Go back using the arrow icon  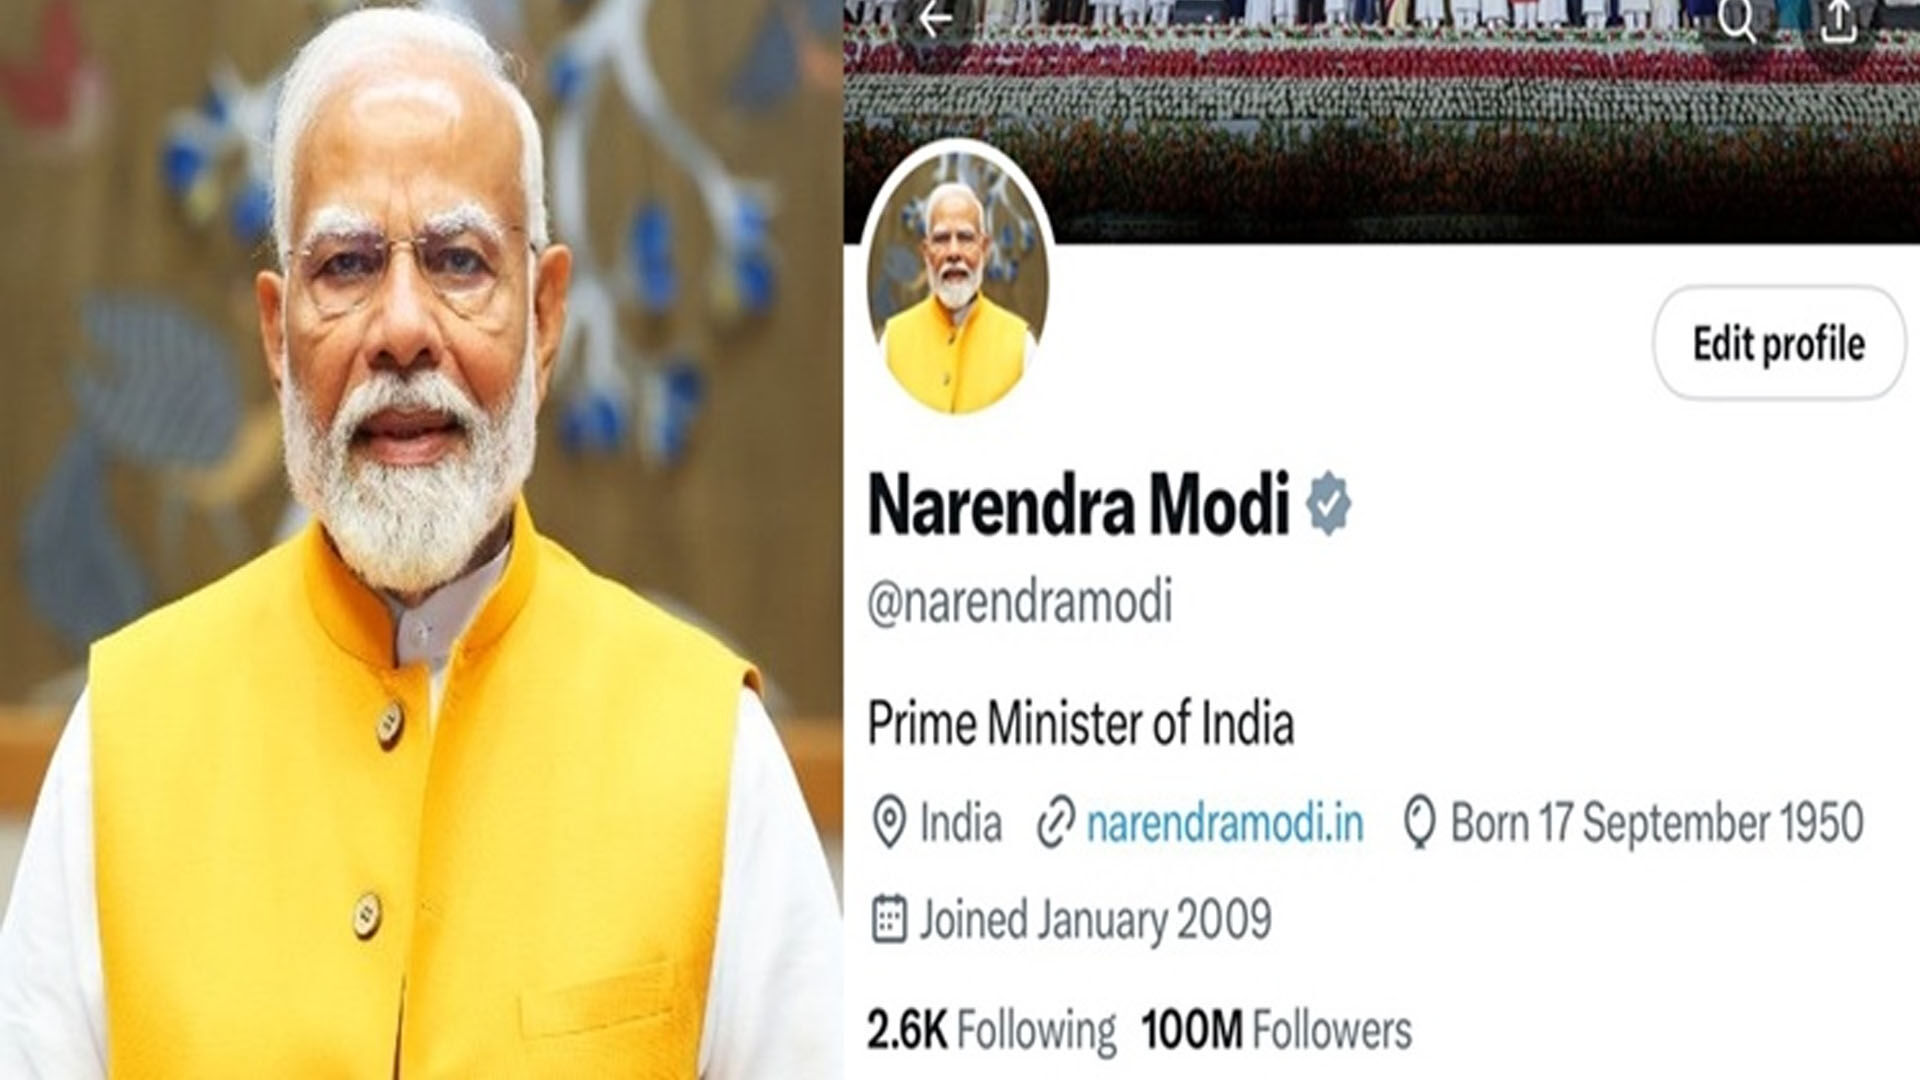(935, 19)
